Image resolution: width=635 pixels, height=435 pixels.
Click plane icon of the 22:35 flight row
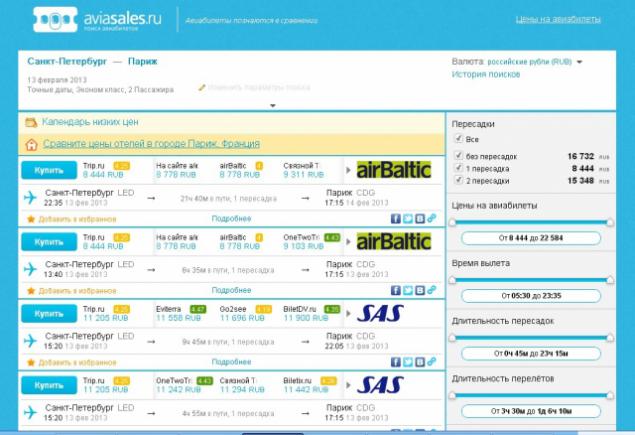tap(30, 198)
